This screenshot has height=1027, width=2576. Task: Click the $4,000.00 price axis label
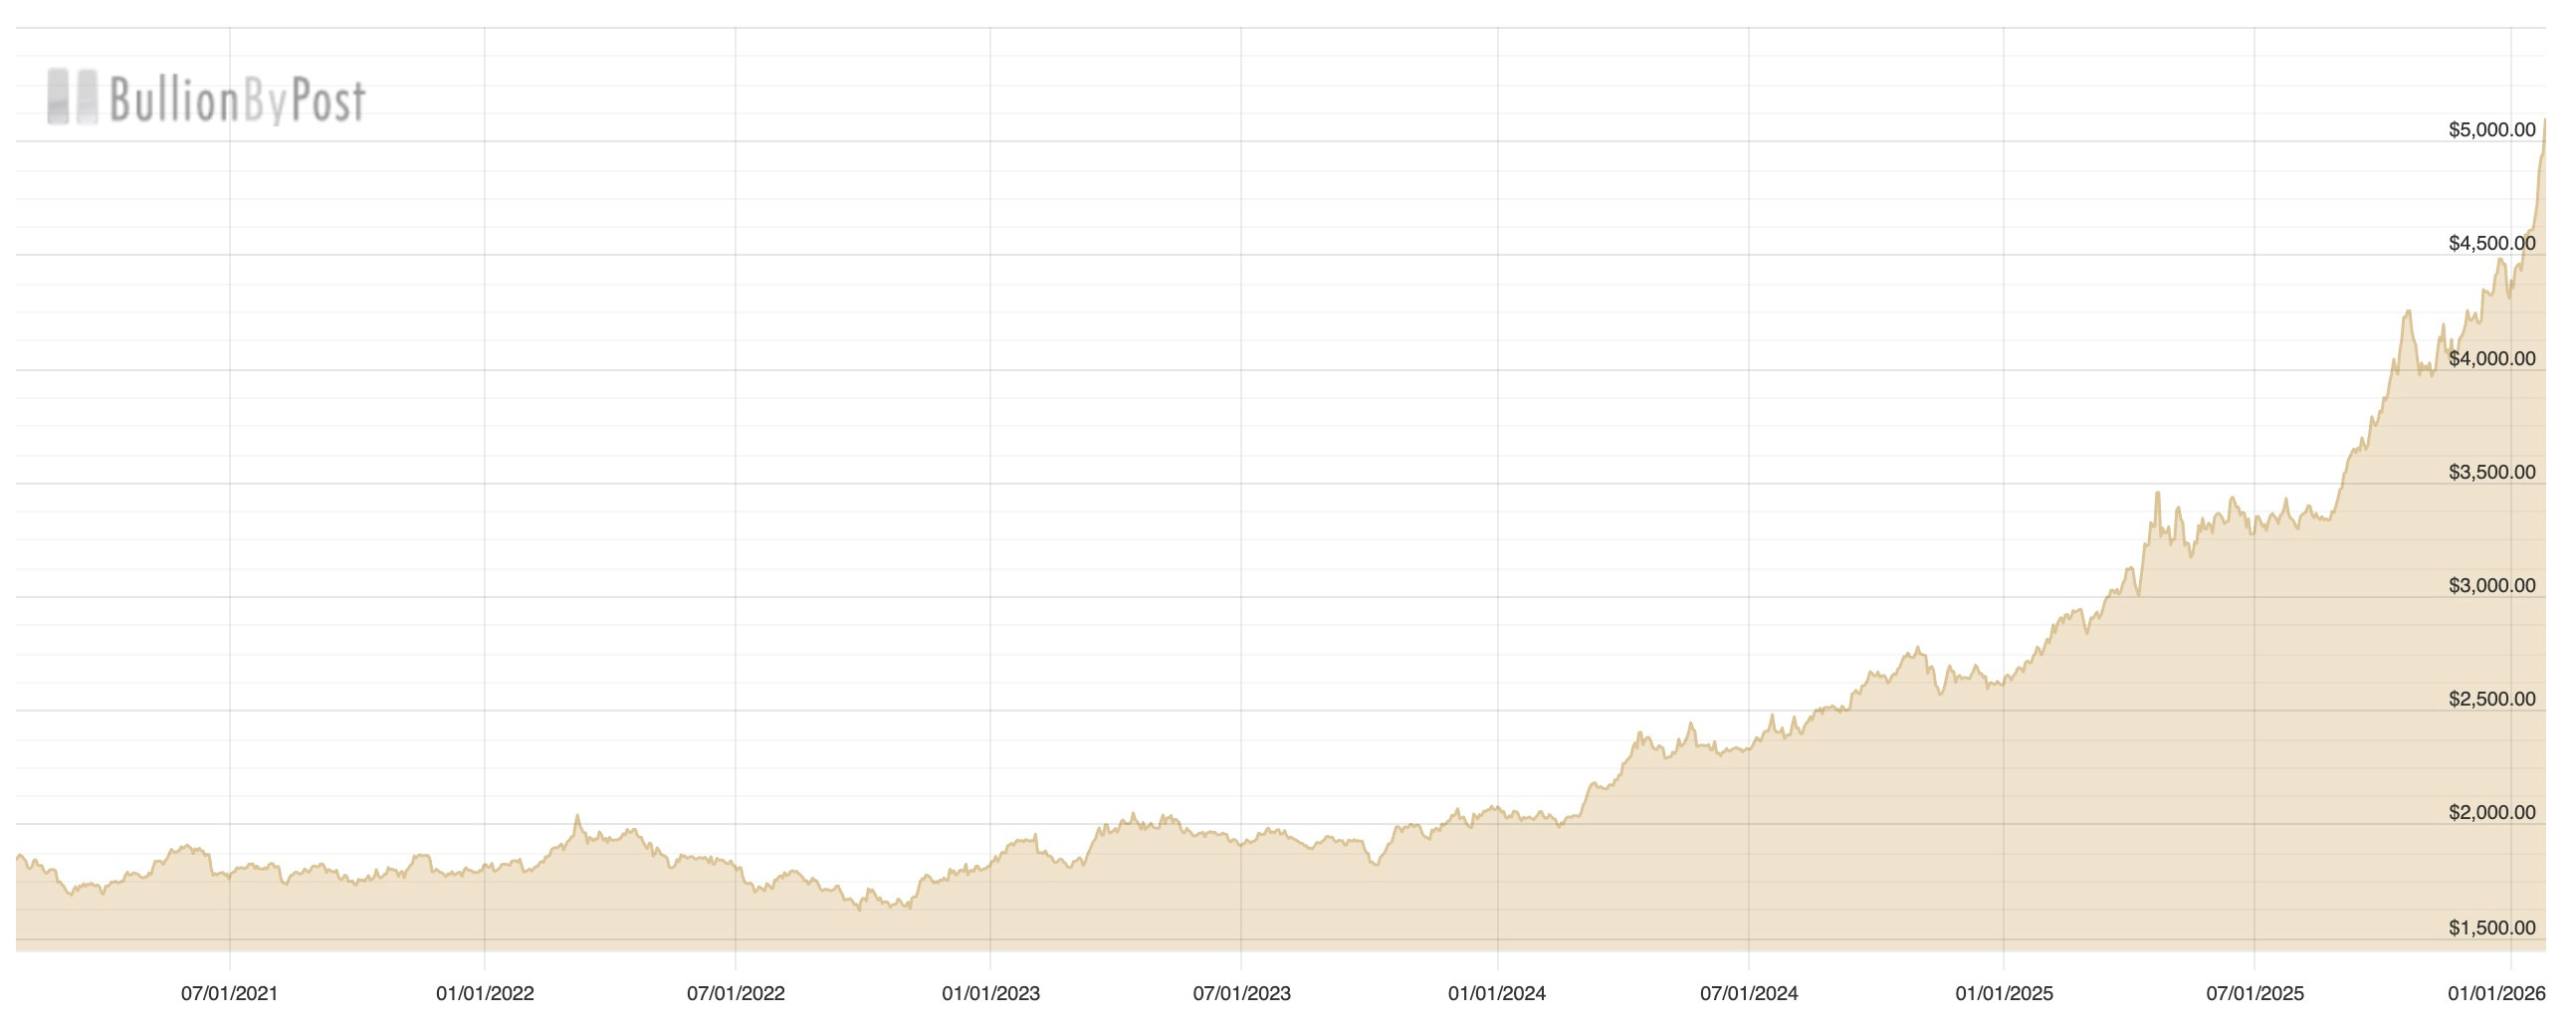click(2492, 359)
